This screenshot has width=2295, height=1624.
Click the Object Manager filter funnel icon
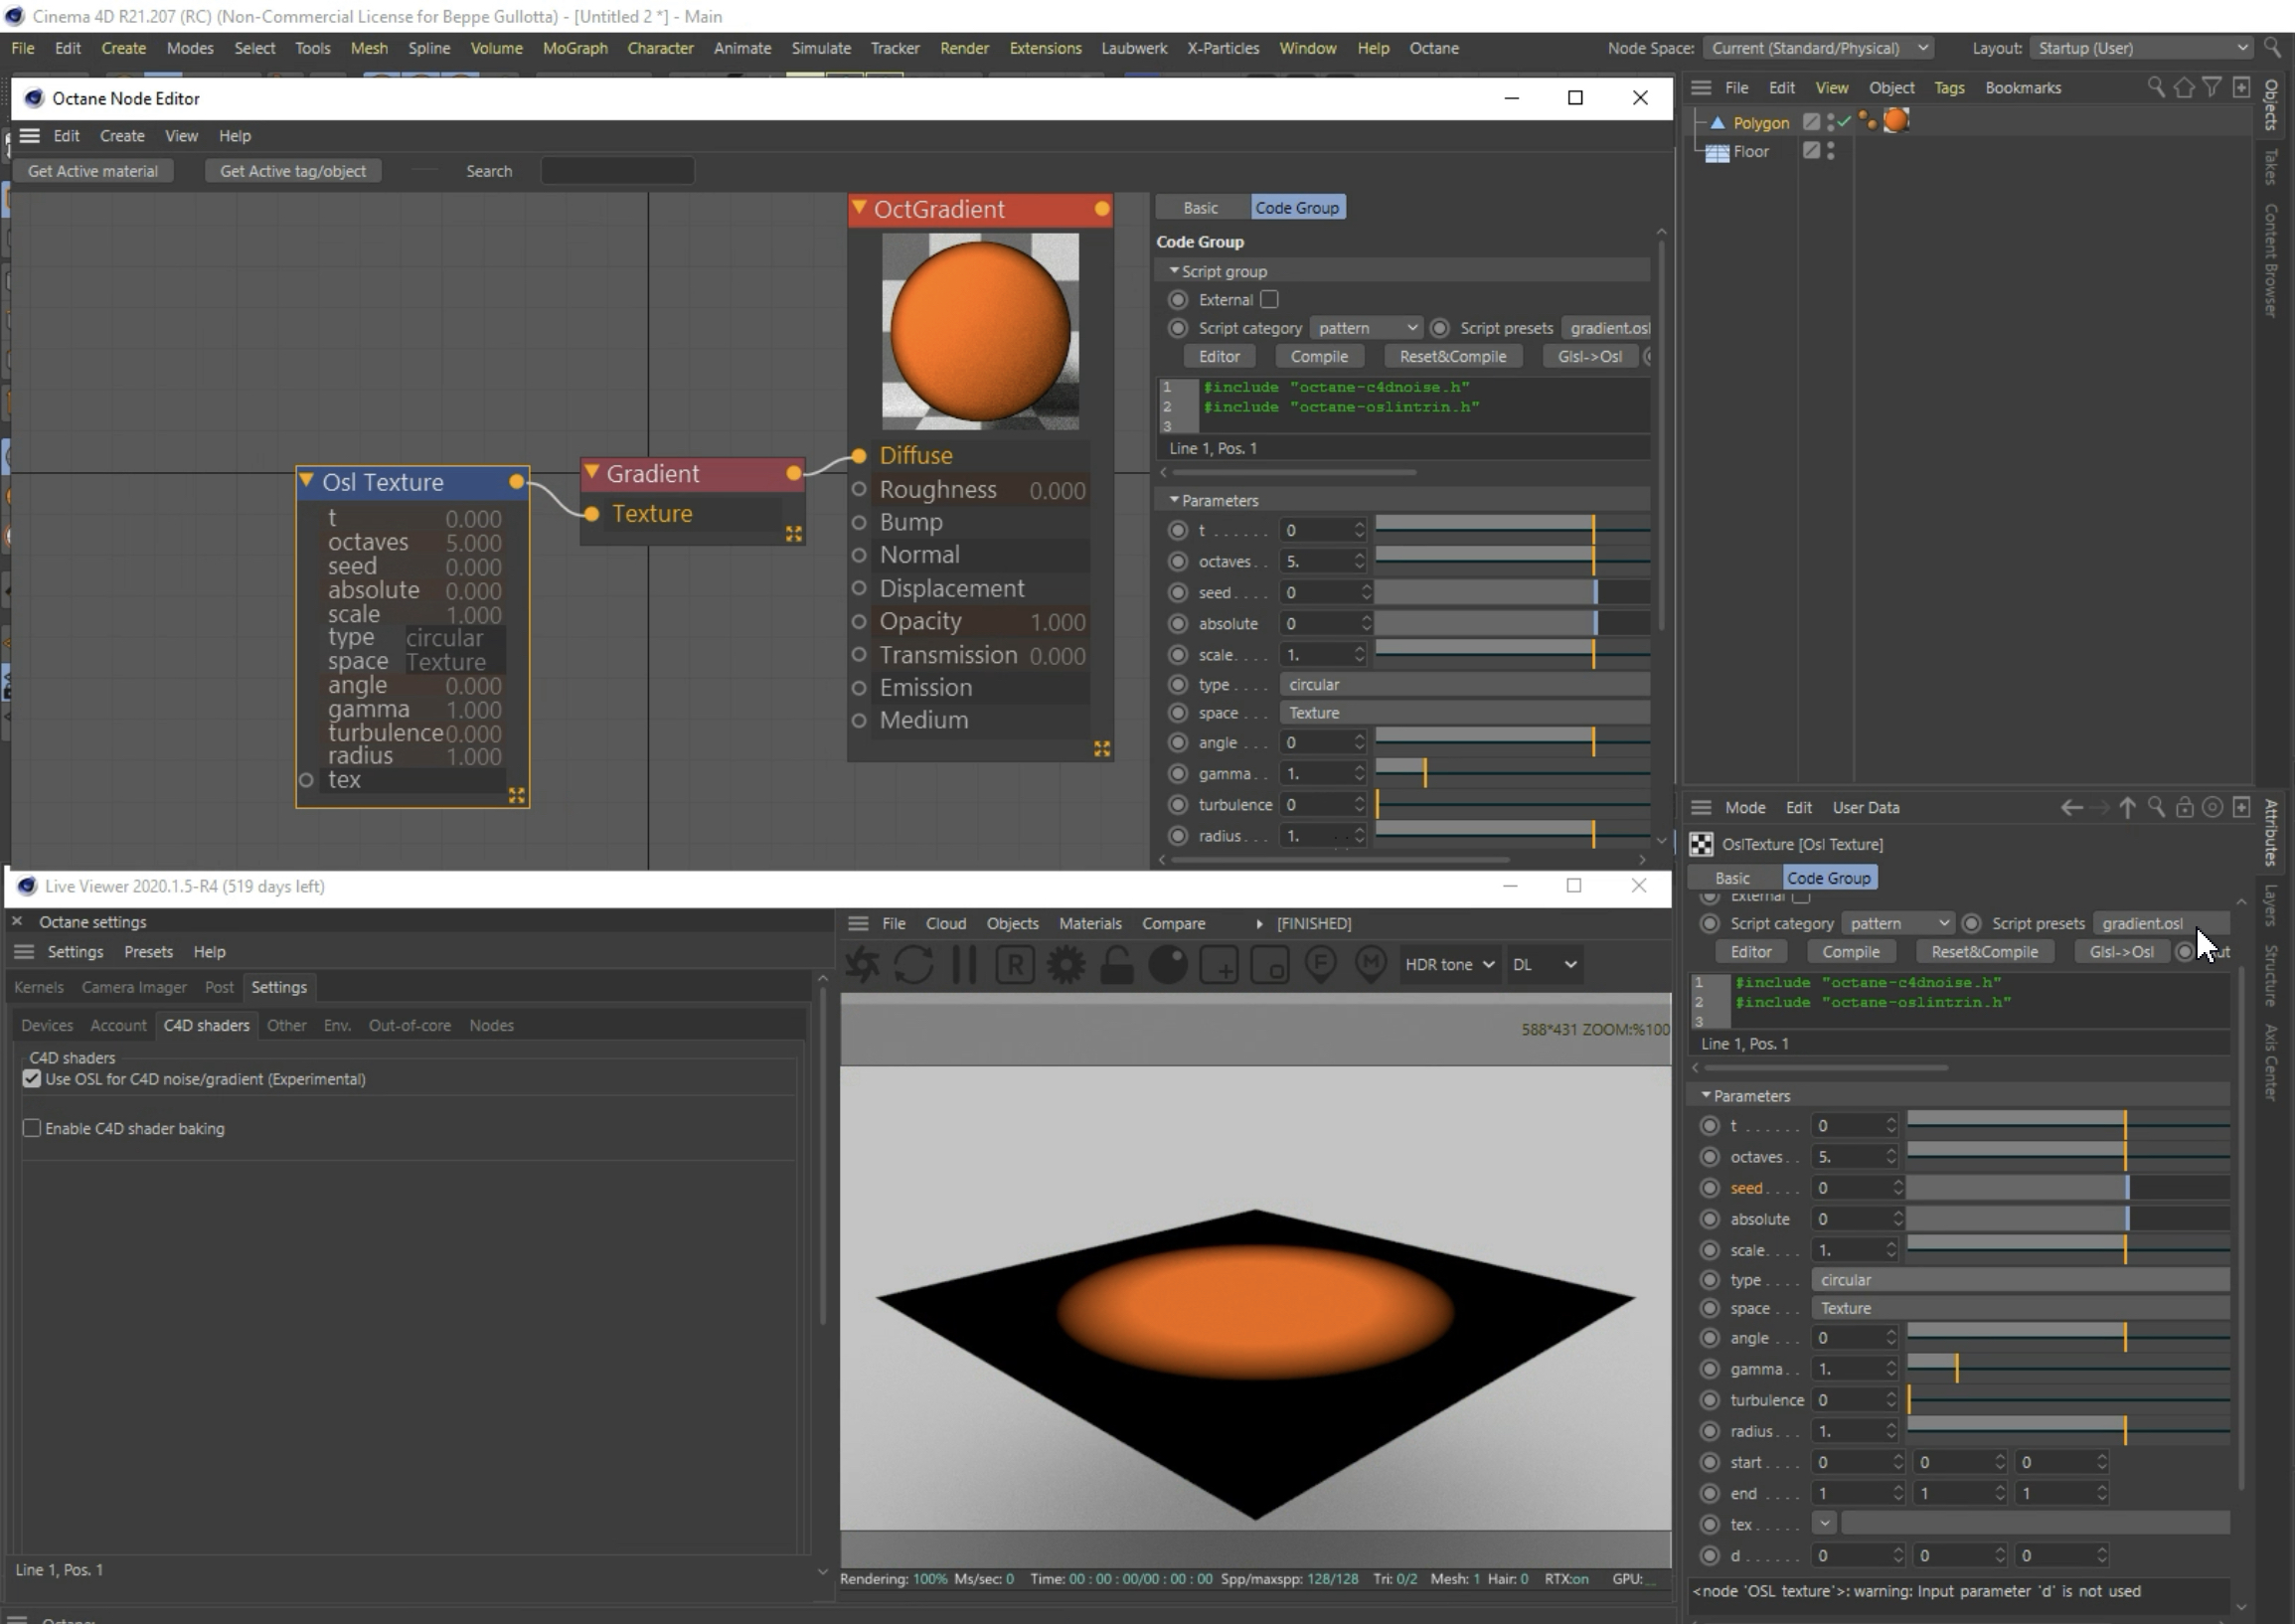click(x=2212, y=88)
